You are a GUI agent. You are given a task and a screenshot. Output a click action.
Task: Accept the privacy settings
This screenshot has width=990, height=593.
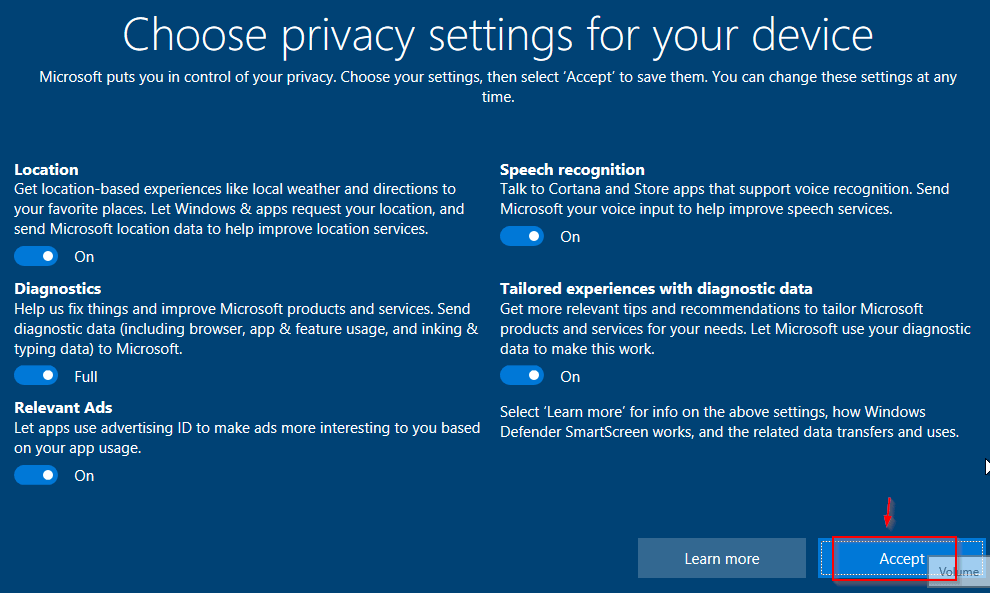coord(902,558)
